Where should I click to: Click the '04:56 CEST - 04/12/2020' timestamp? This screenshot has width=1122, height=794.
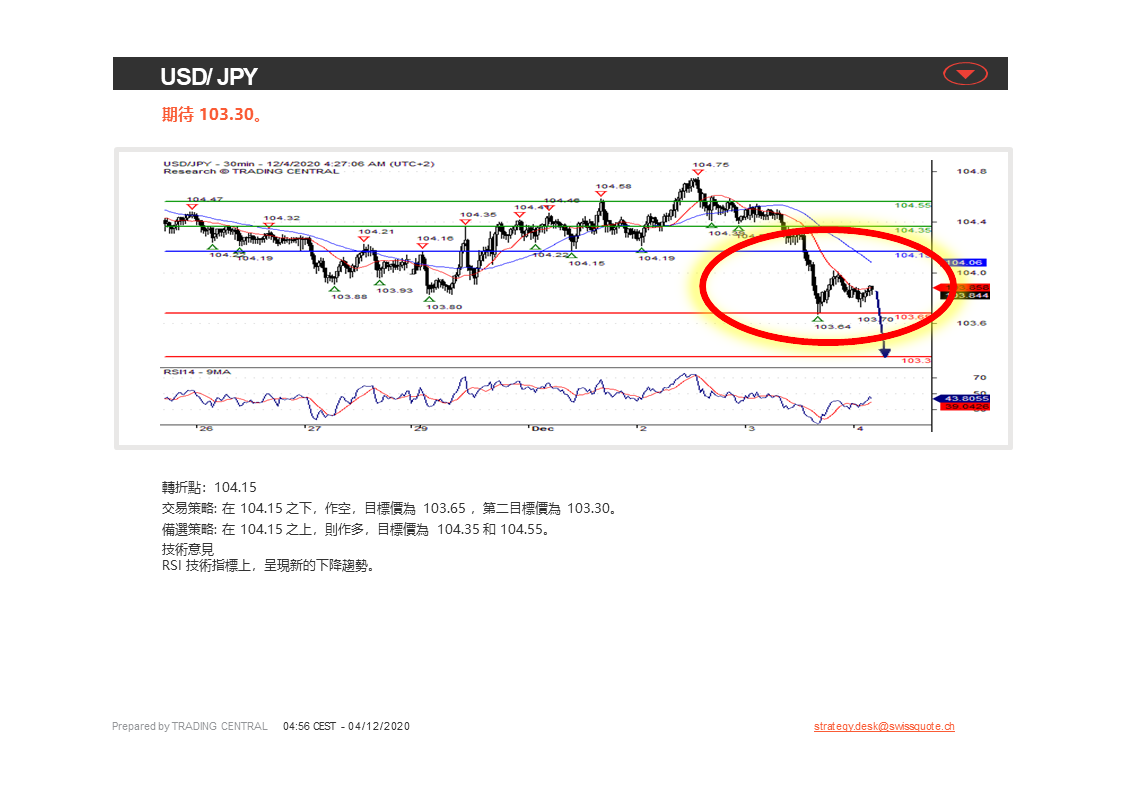[x=346, y=726]
